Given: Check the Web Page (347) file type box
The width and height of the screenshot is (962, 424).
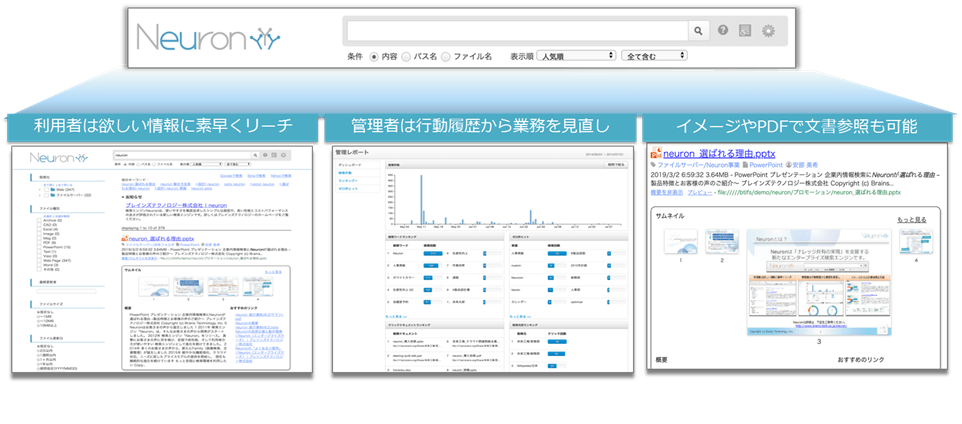Looking at the screenshot, I should (x=39, y=260).
